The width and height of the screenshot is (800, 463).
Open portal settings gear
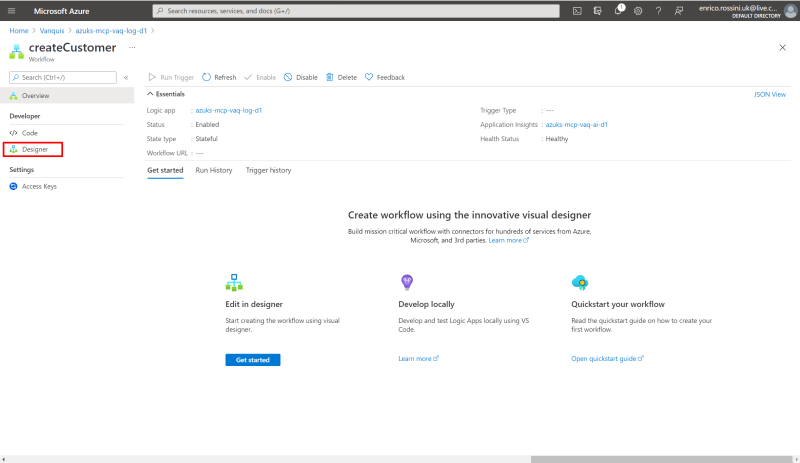(638, 11)
